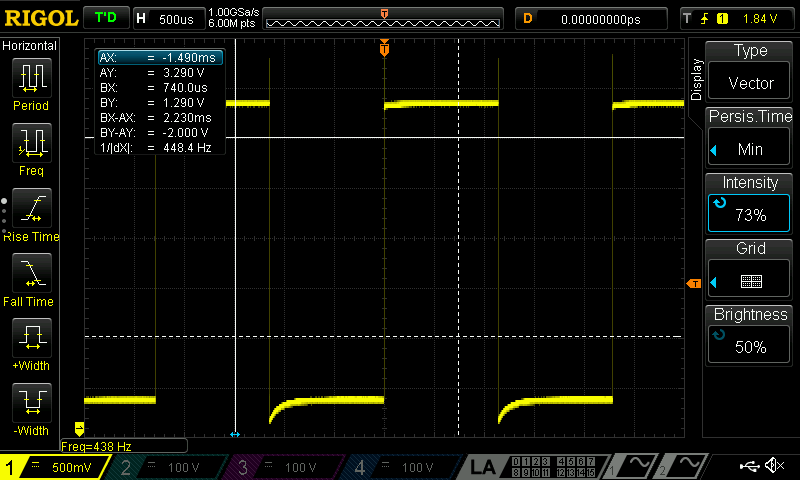
Task: Click the grid style icon
Action: (751, 281)
